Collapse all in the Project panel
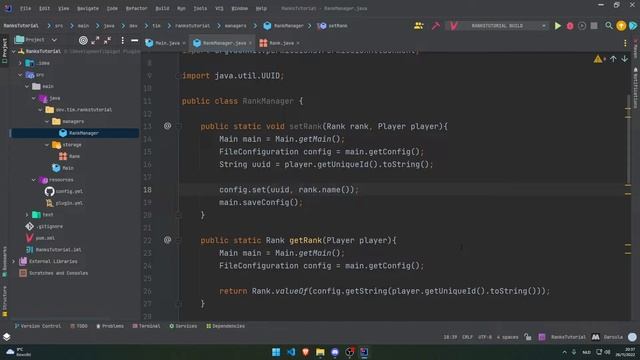This screenshot has width=640, height=360. (x=107, y=40)
